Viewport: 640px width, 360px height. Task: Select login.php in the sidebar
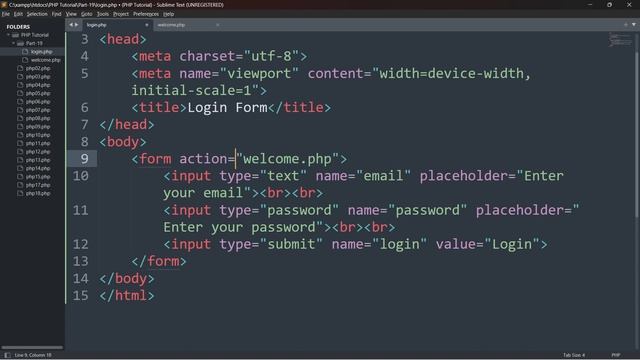click(41, 52)
